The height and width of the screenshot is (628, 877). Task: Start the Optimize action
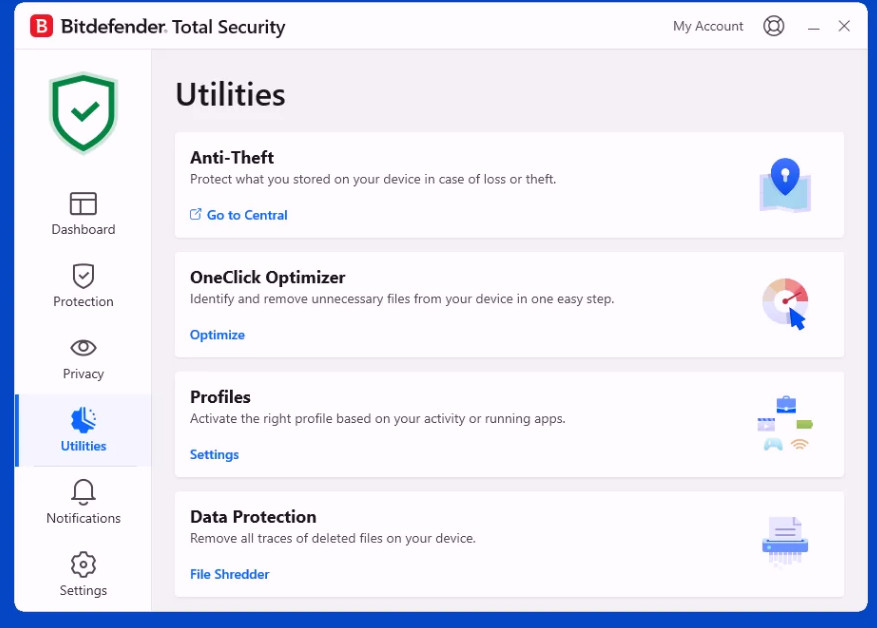point(218,335)
